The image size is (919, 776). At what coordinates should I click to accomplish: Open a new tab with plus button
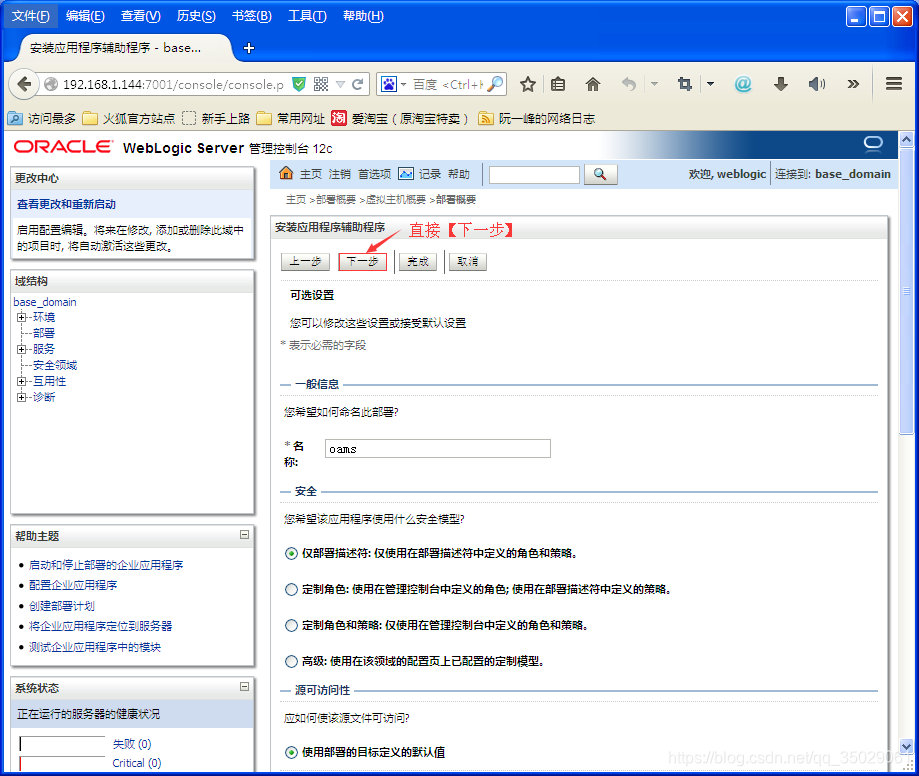(x=249, y=48)
